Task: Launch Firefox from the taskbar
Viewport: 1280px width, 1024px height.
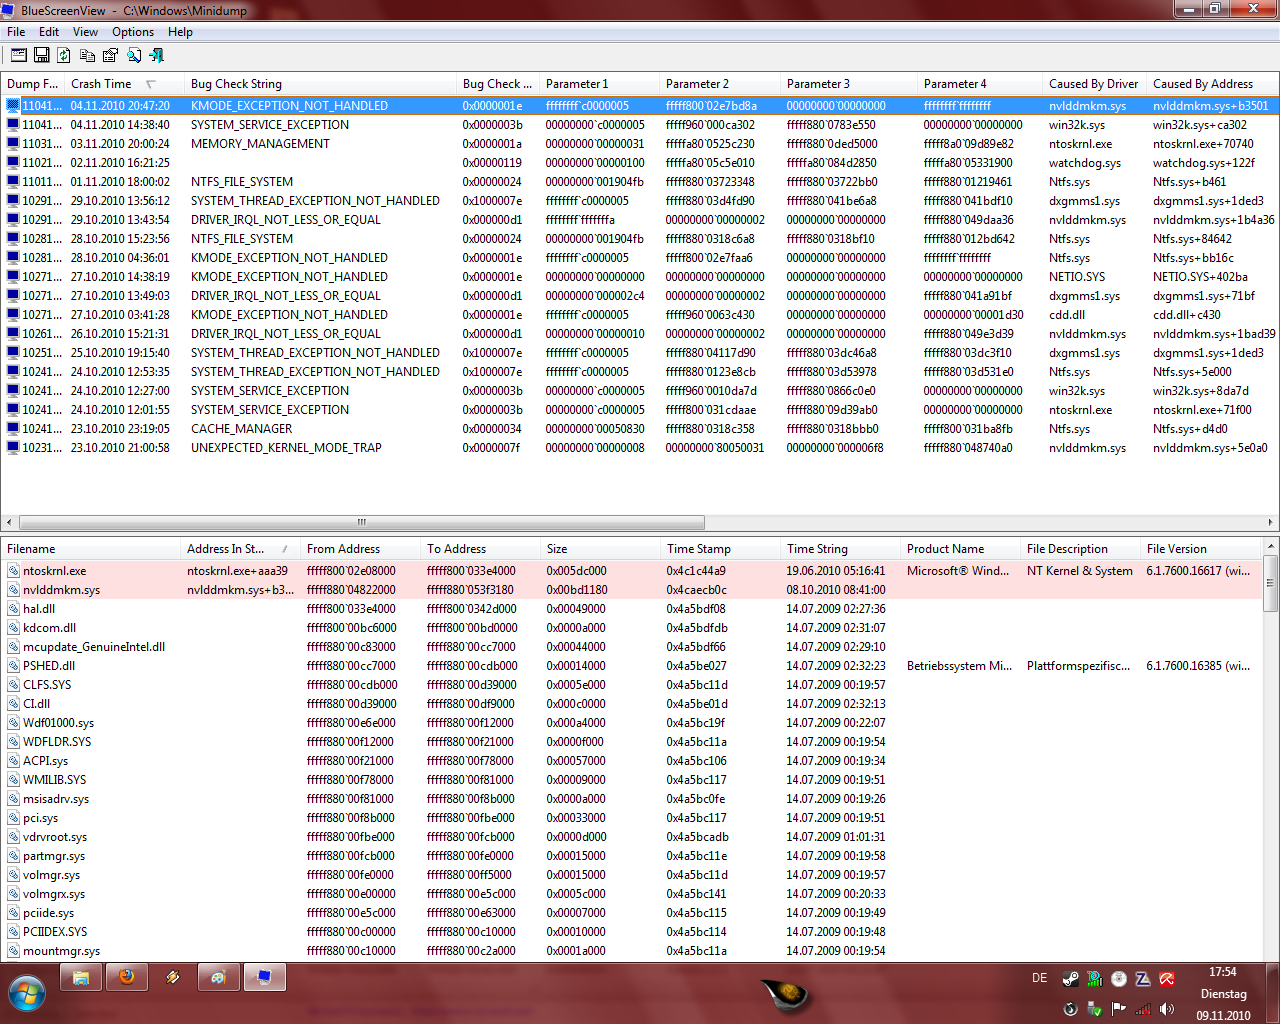Action: click(127, 977)
